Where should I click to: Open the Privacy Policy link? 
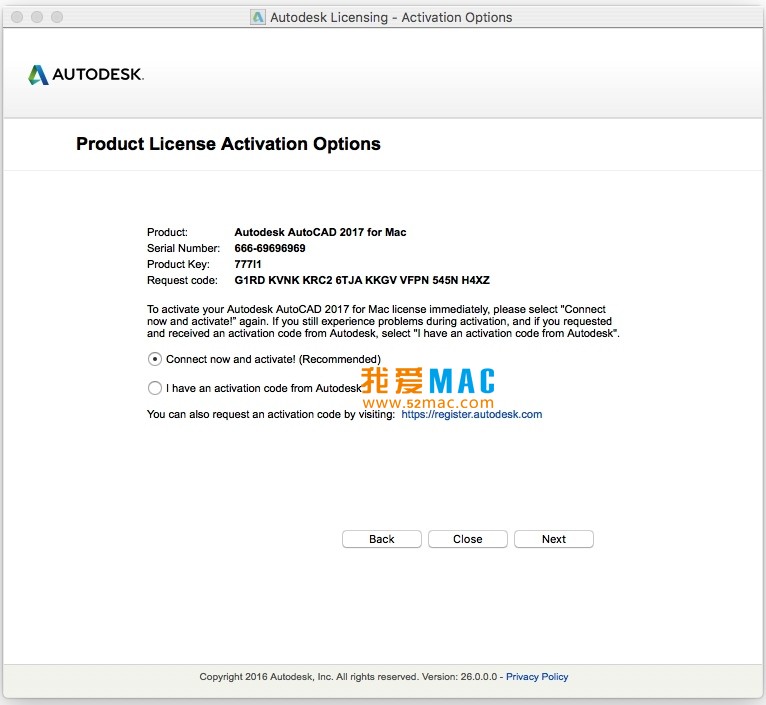coord(537,677)
